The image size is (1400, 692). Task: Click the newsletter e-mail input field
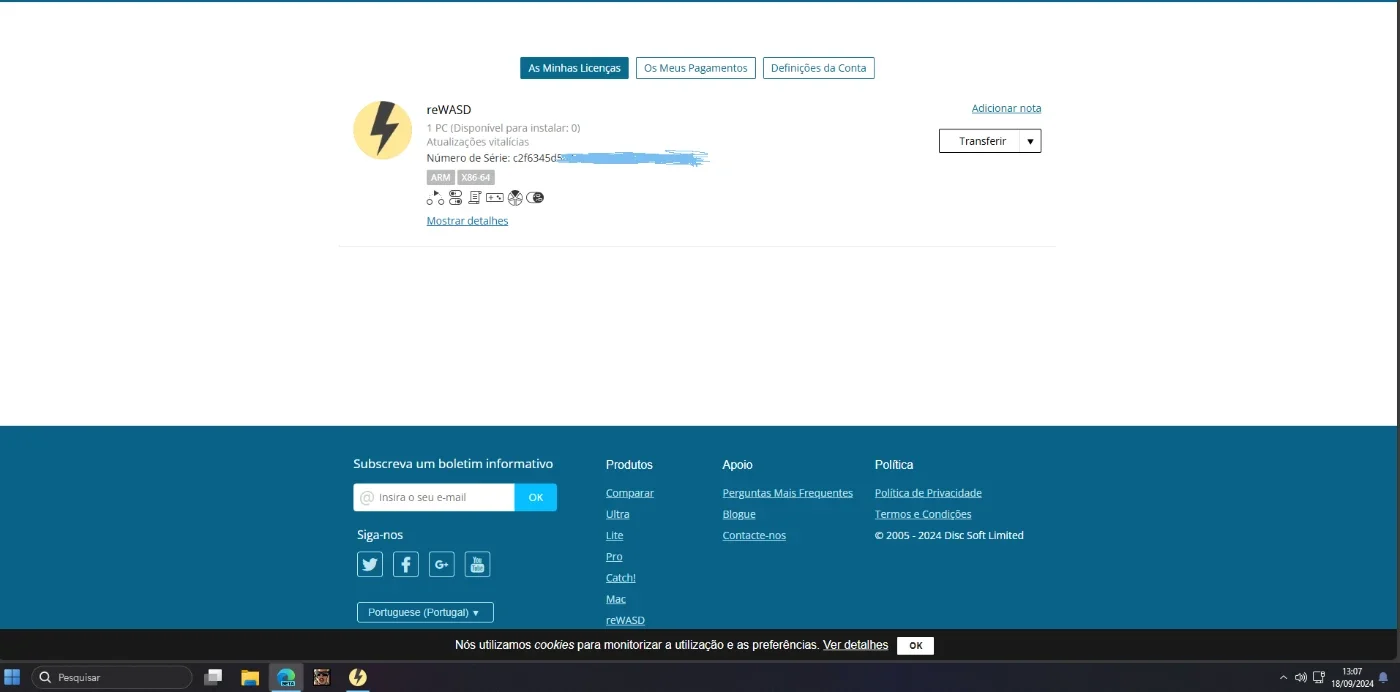coord(434,497)
